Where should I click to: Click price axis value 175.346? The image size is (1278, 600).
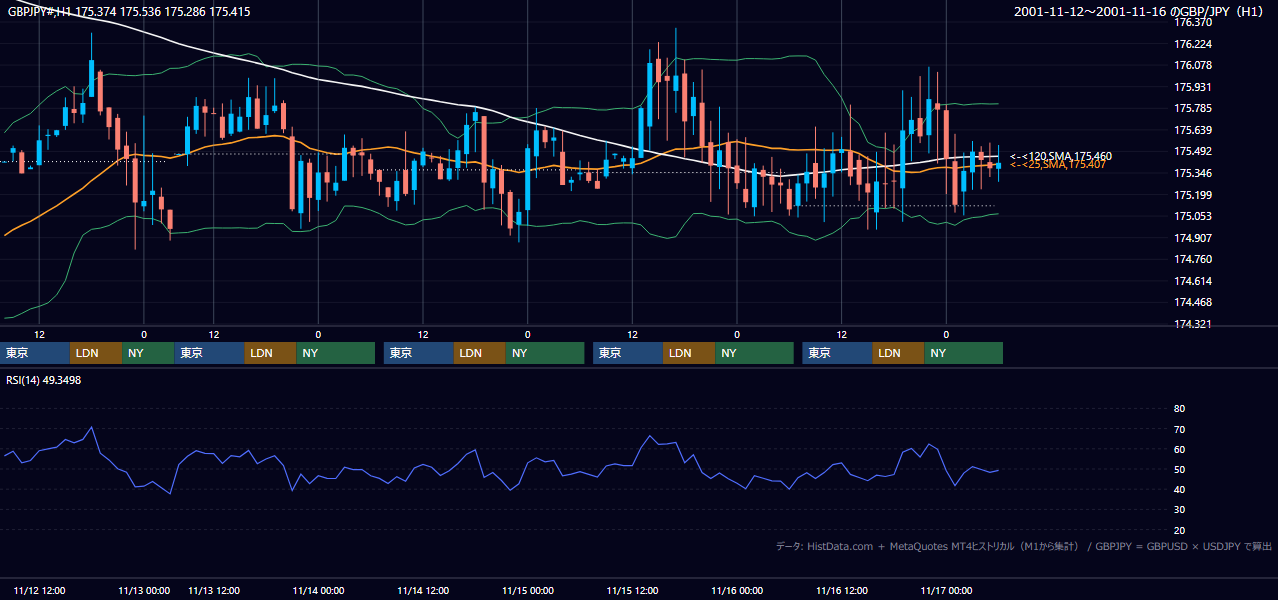(1193, 173)
